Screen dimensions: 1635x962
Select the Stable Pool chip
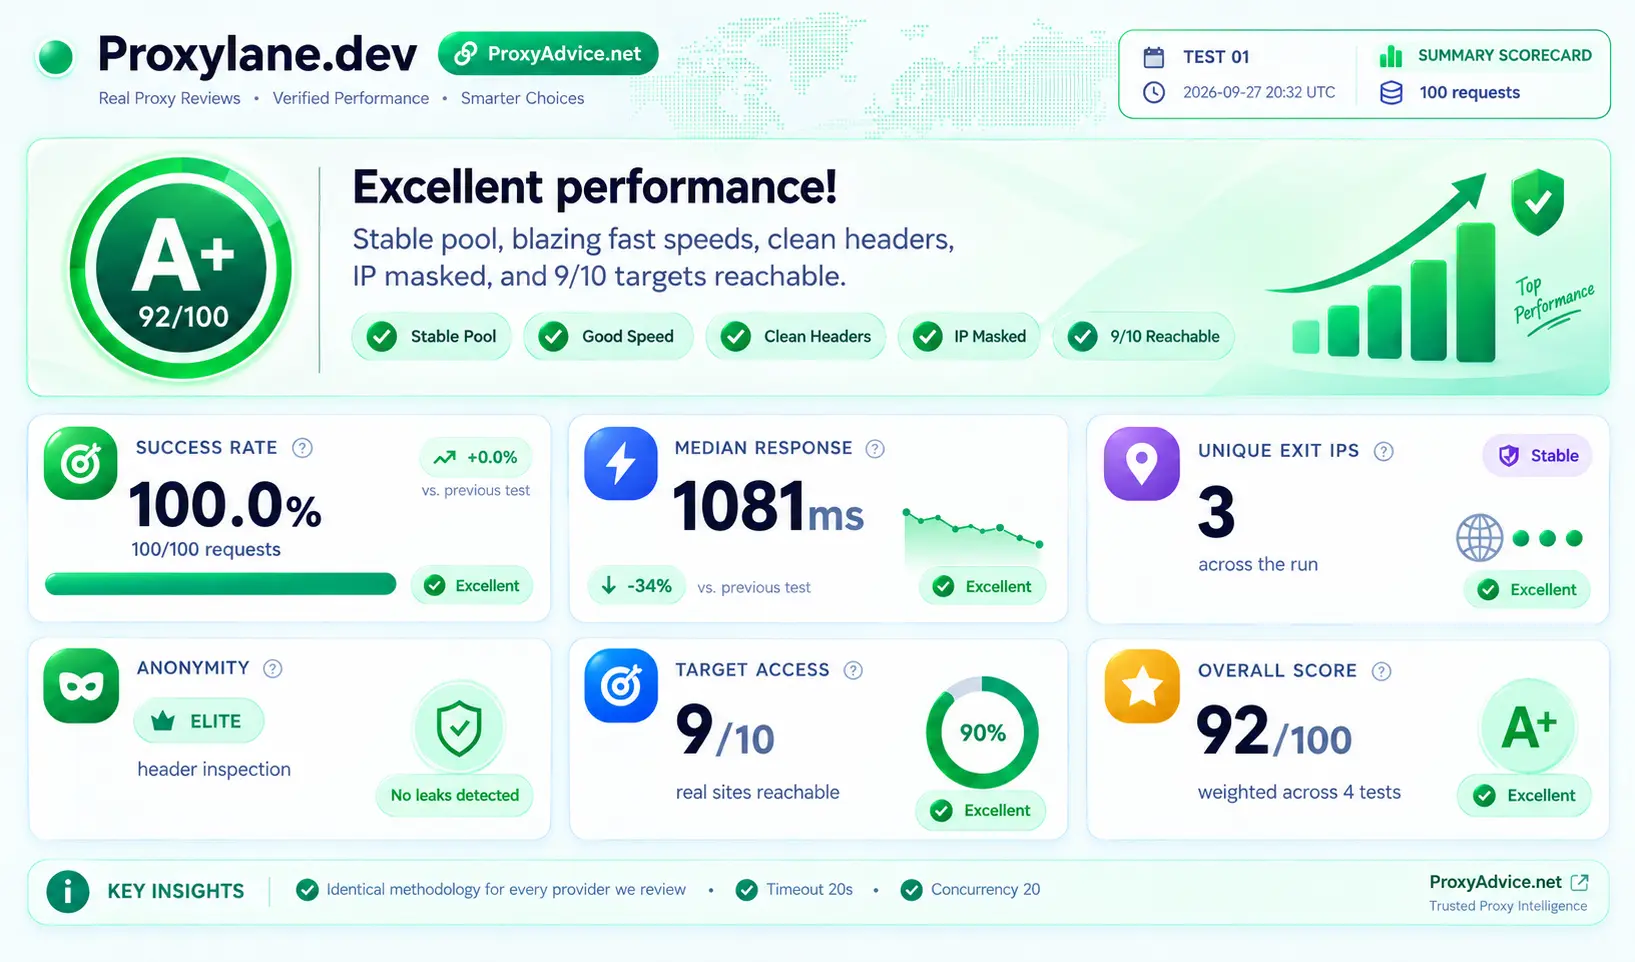click(x=431, y=336)
